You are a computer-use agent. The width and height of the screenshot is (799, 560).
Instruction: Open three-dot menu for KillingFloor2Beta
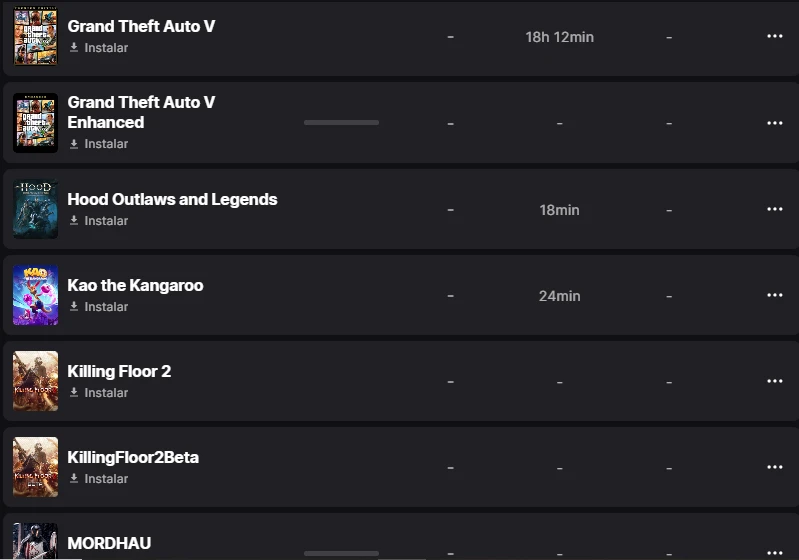pos(774,468)
